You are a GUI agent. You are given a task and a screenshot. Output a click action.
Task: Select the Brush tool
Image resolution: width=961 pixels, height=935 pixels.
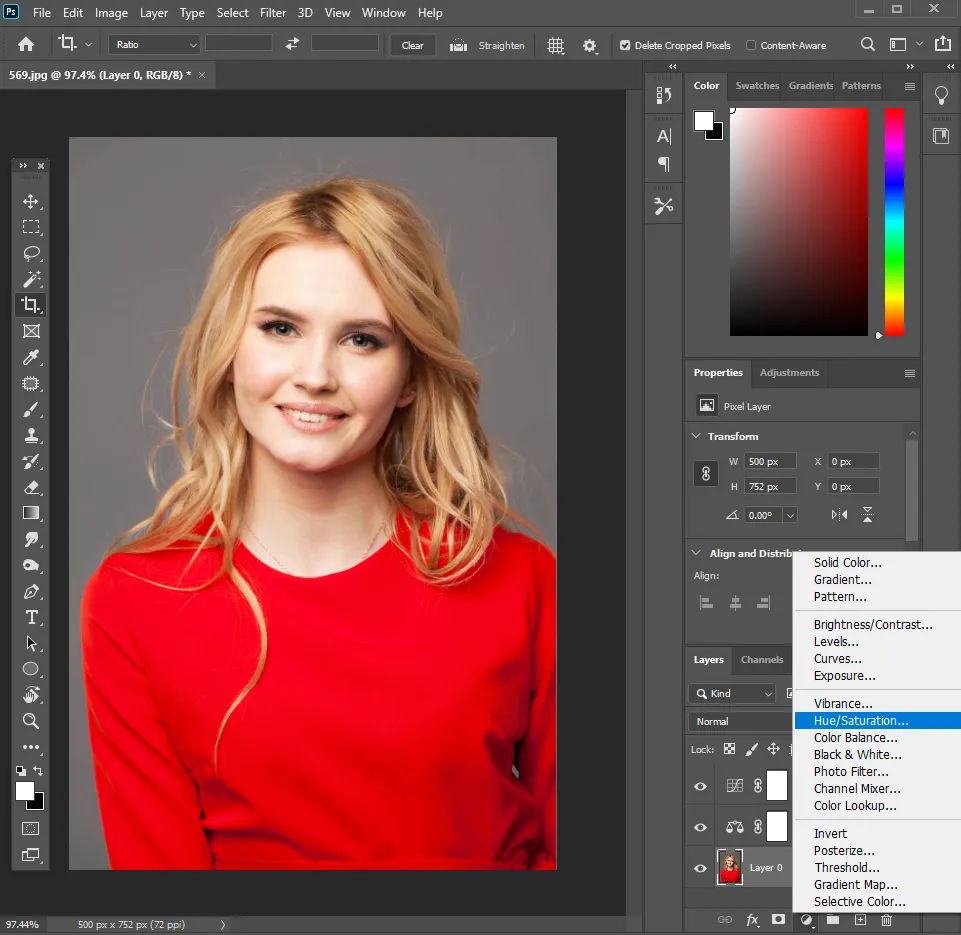[x=31, y=409]
